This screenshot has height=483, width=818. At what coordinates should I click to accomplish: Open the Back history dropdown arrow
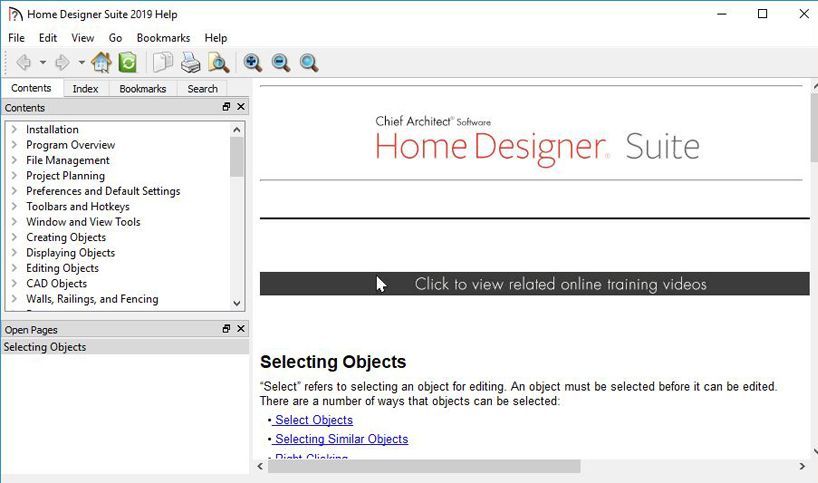pyautogui.click(x=43, y=63)
